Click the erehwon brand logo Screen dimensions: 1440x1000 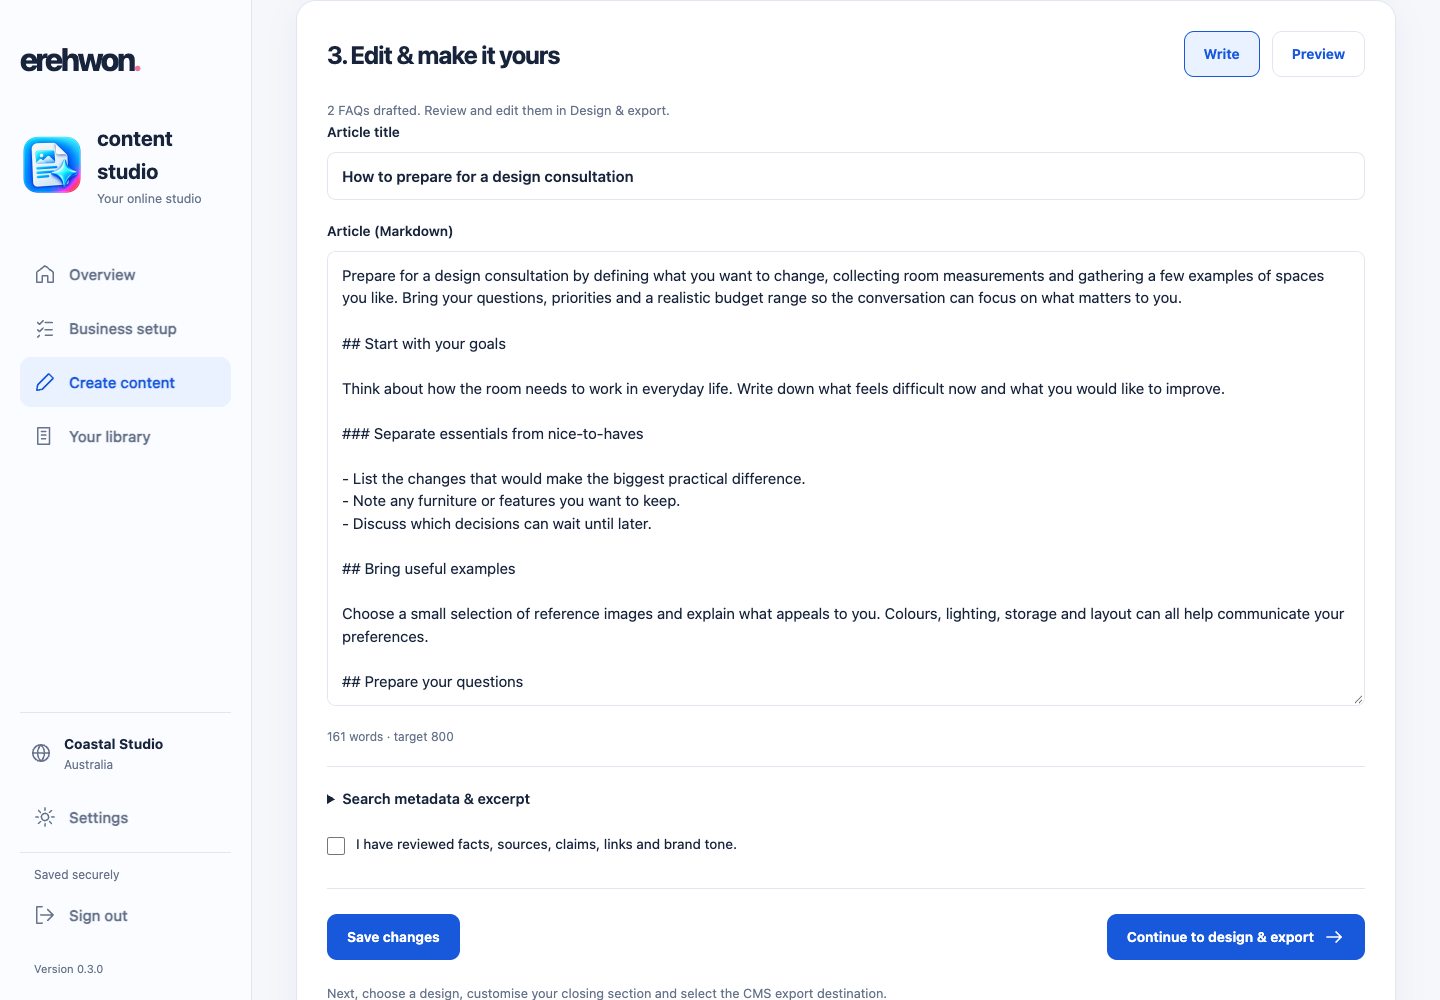pos(80,61)
